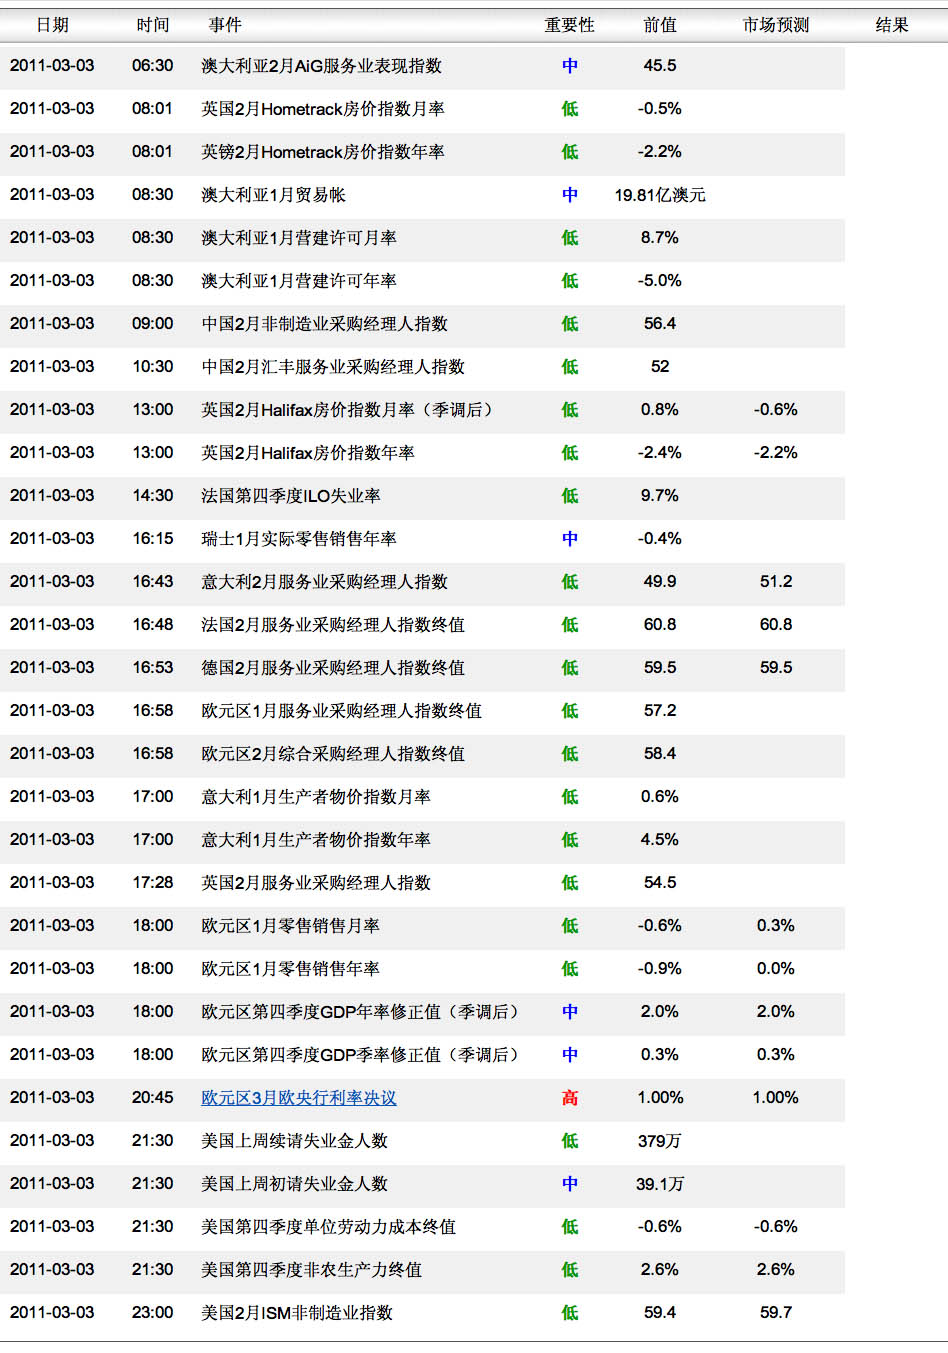Click forecast value 0.0%
The image size is (948, 1353).
(x=776, y=969)
